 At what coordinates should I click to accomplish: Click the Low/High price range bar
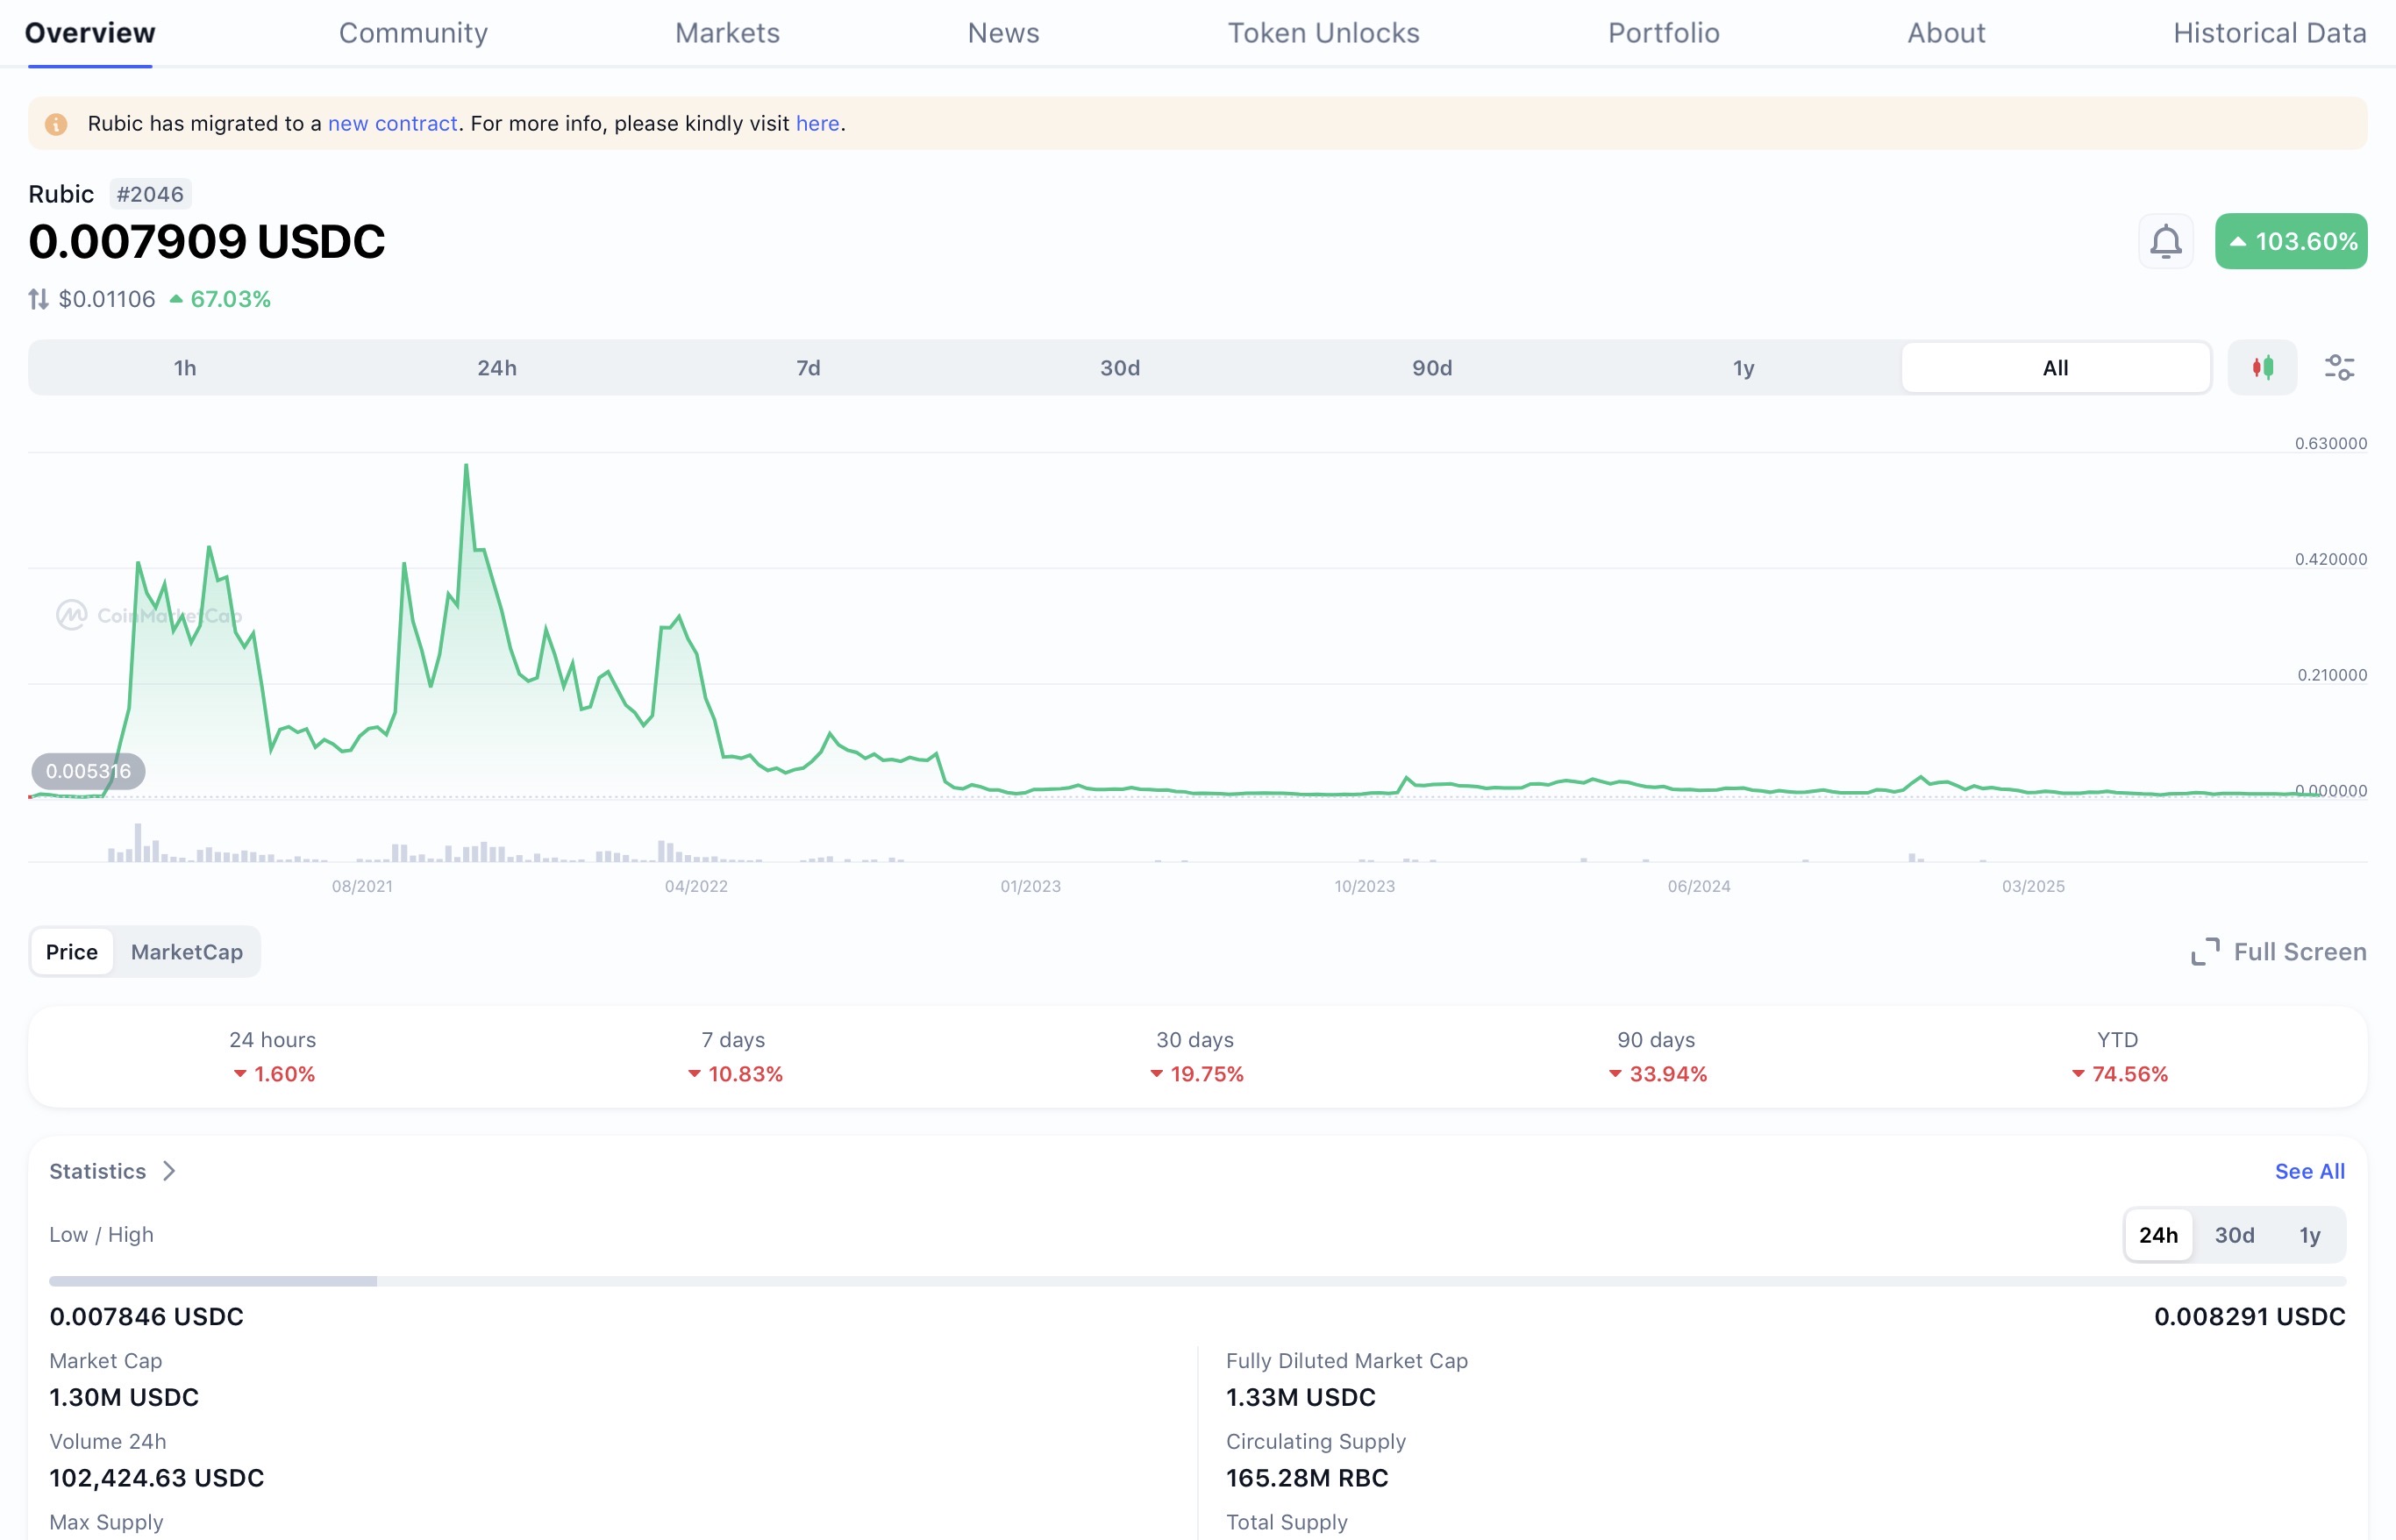click(1197, 1281)
